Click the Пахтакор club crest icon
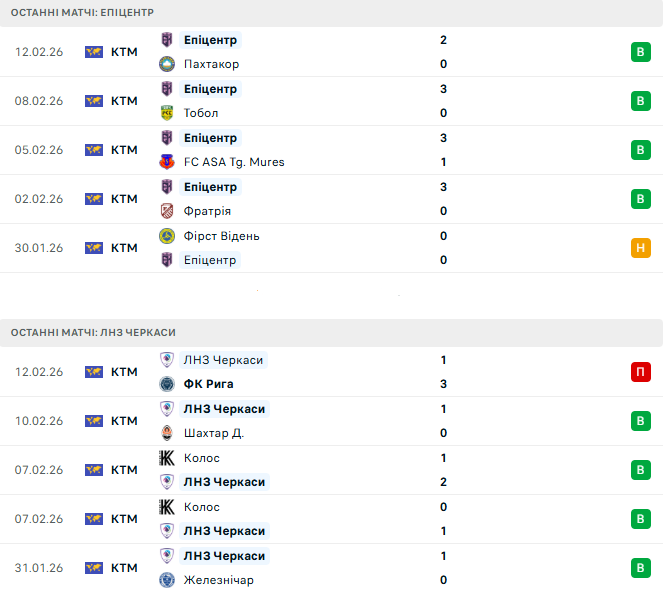665x590 pixels. pyautogui.click(x=167, y=64)
